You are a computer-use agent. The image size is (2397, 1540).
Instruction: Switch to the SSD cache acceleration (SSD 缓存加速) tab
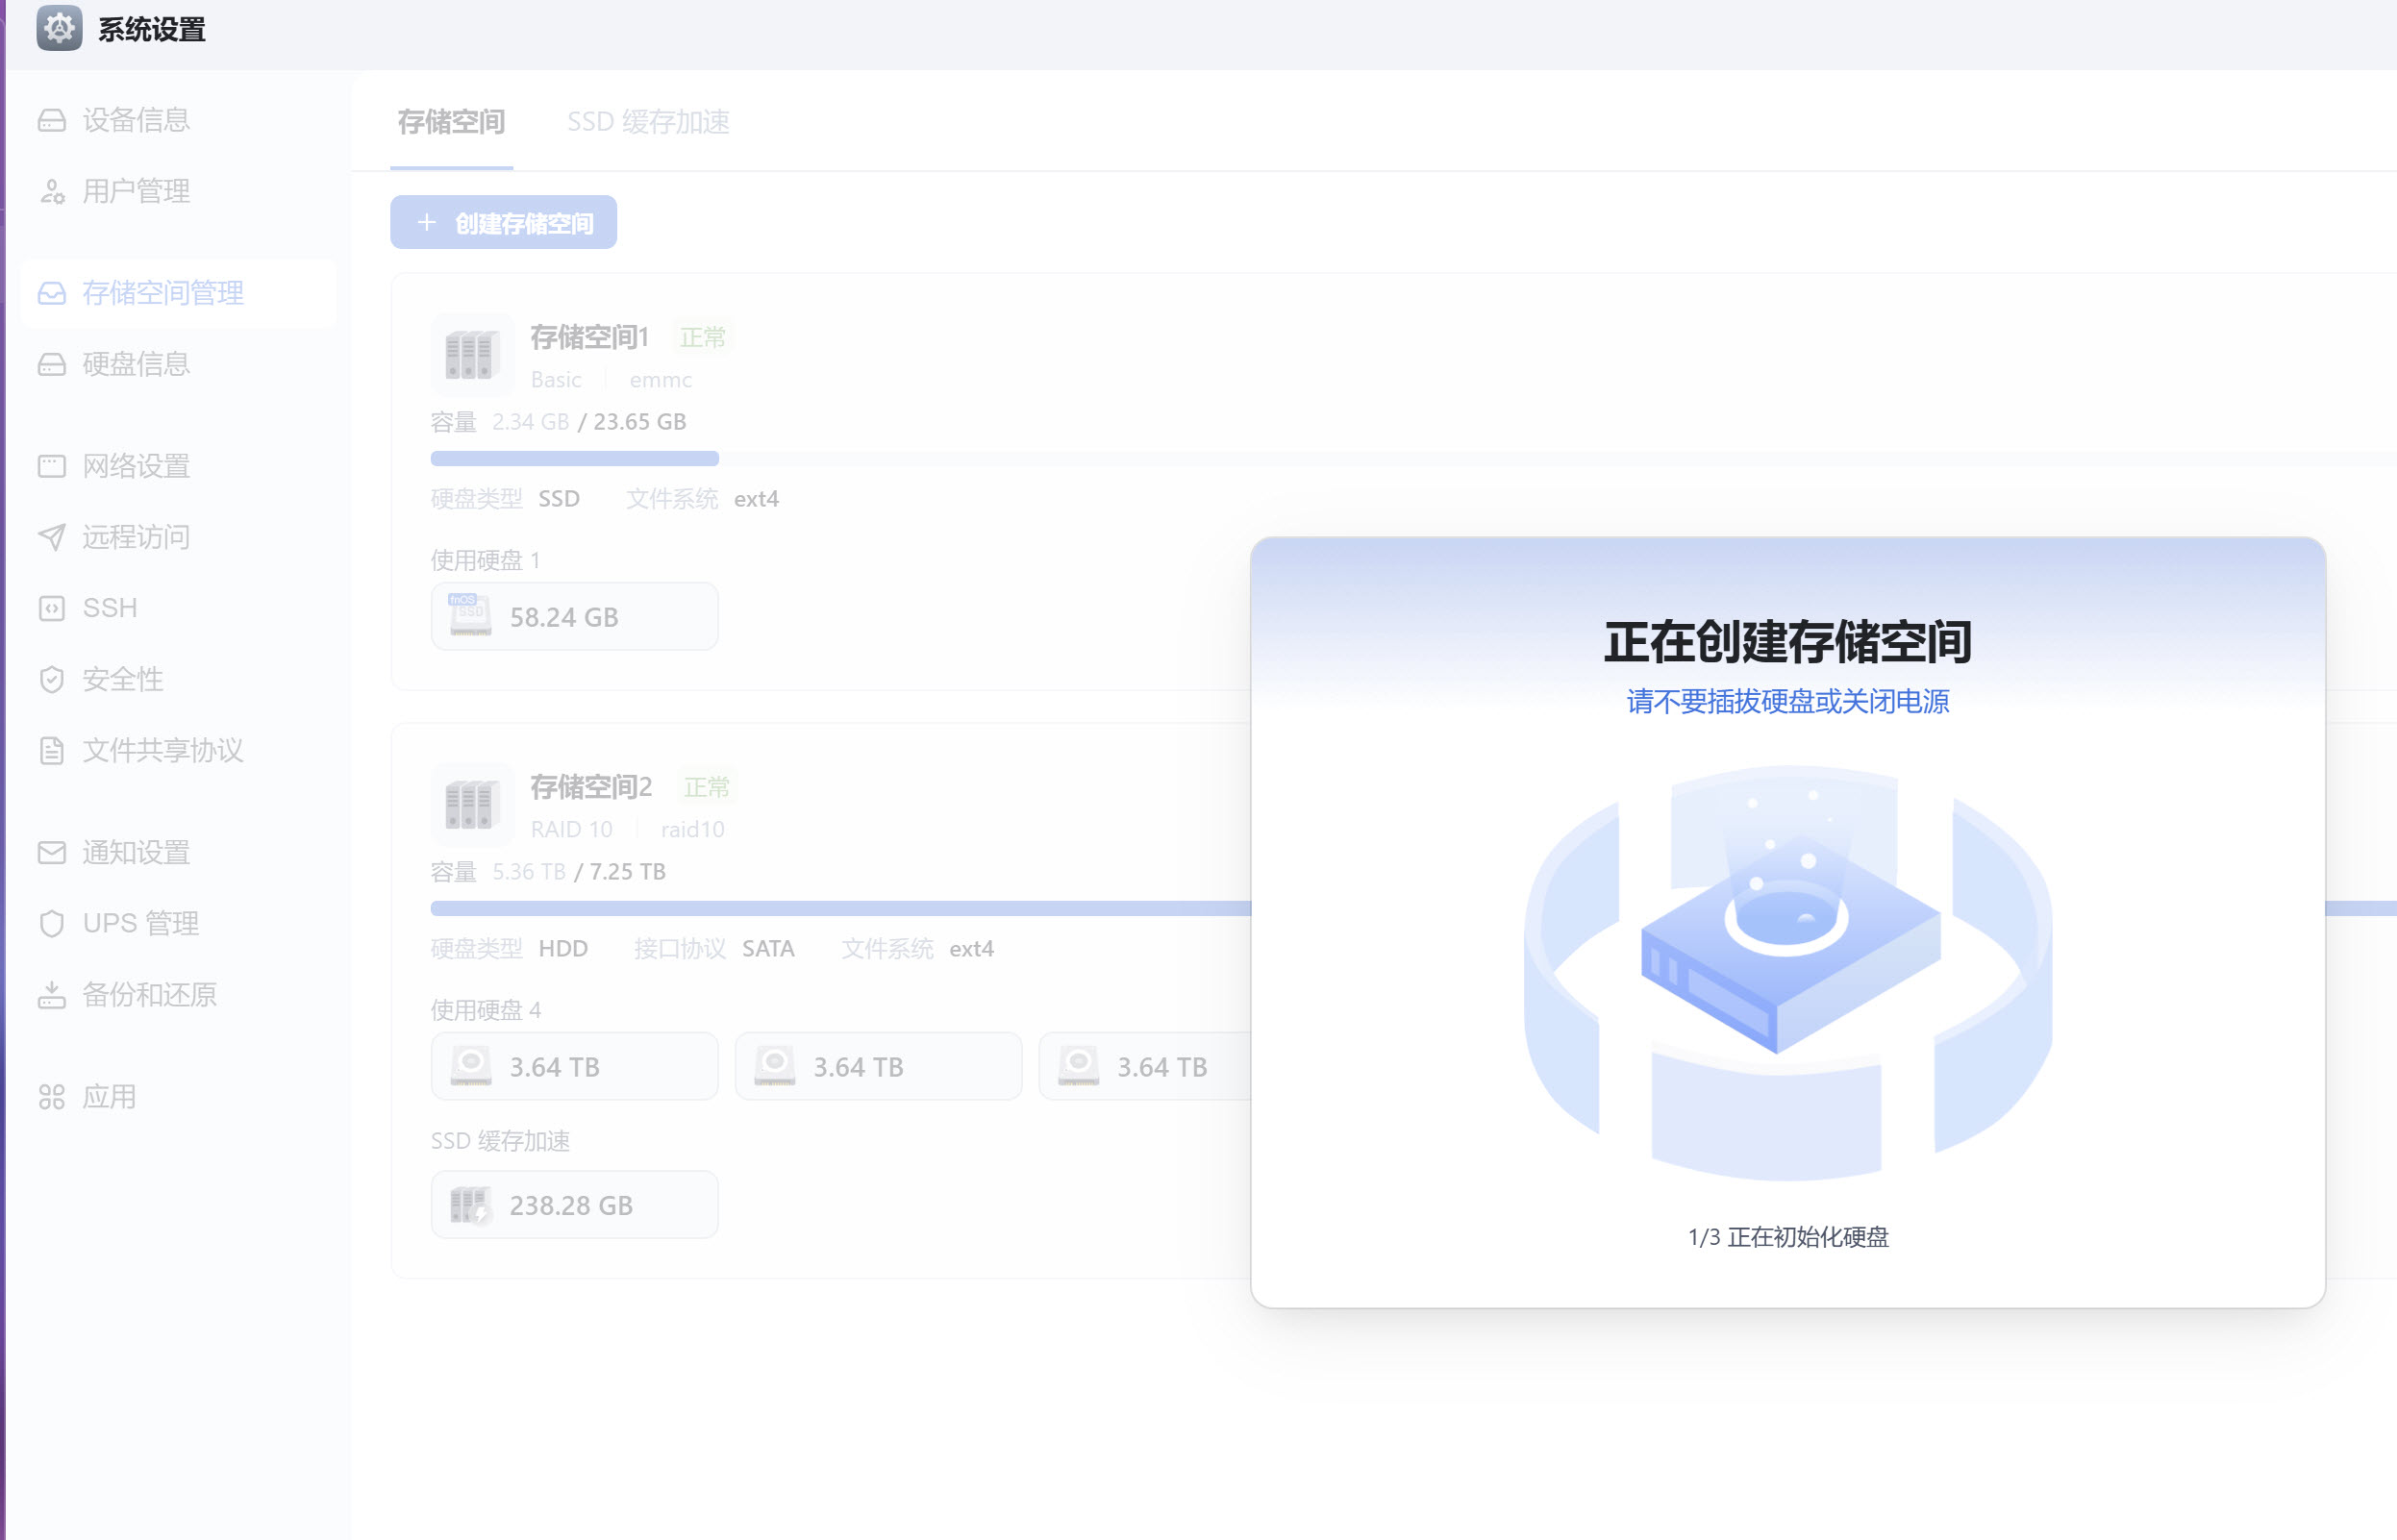click(x=648, y=122)
